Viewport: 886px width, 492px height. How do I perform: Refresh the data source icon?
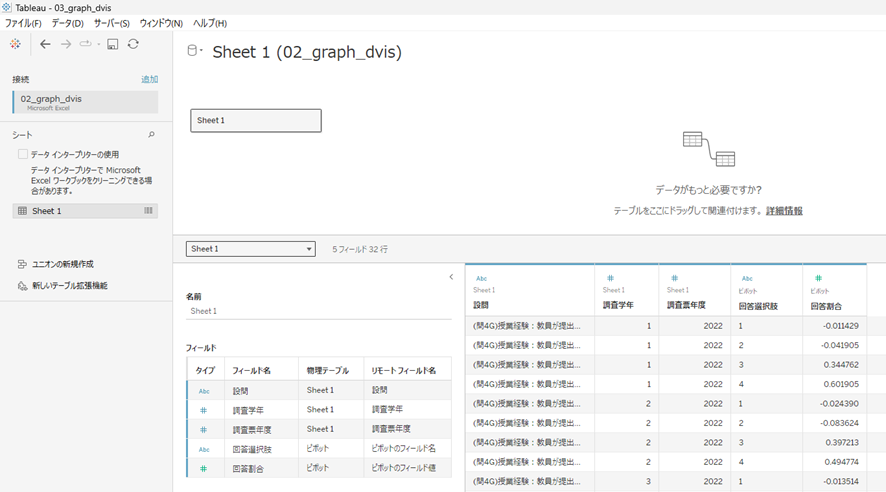pos(133,44)
